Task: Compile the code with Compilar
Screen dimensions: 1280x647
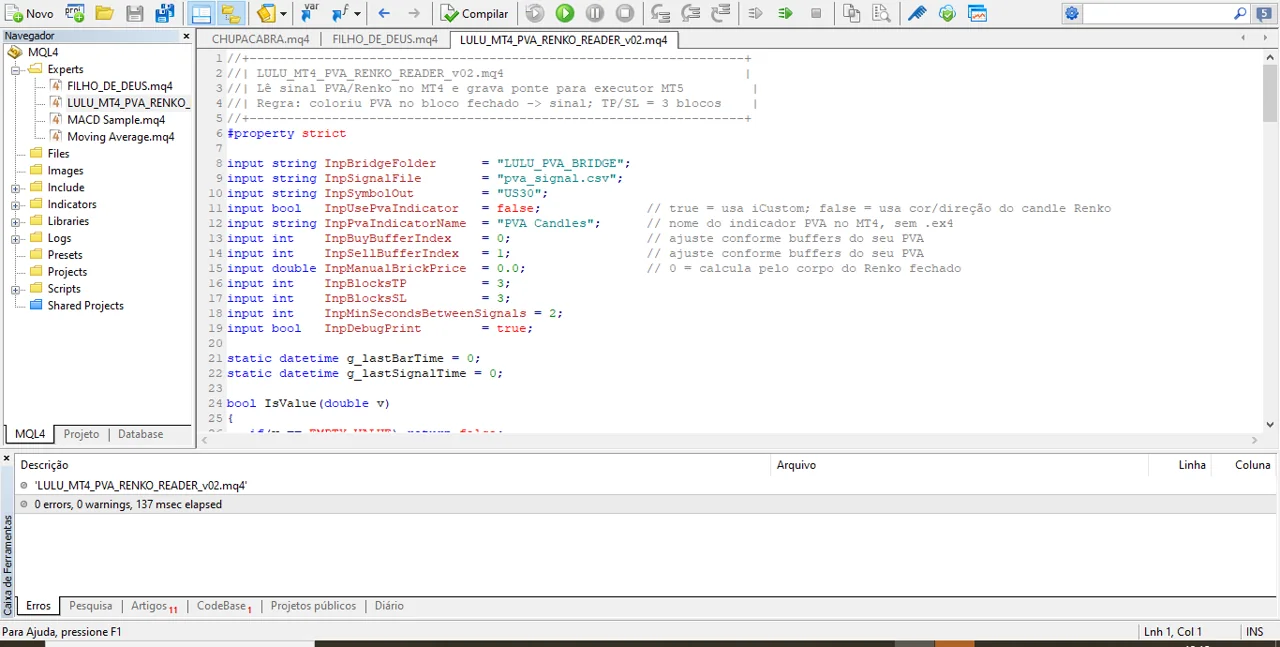Action: coord(475,13)
